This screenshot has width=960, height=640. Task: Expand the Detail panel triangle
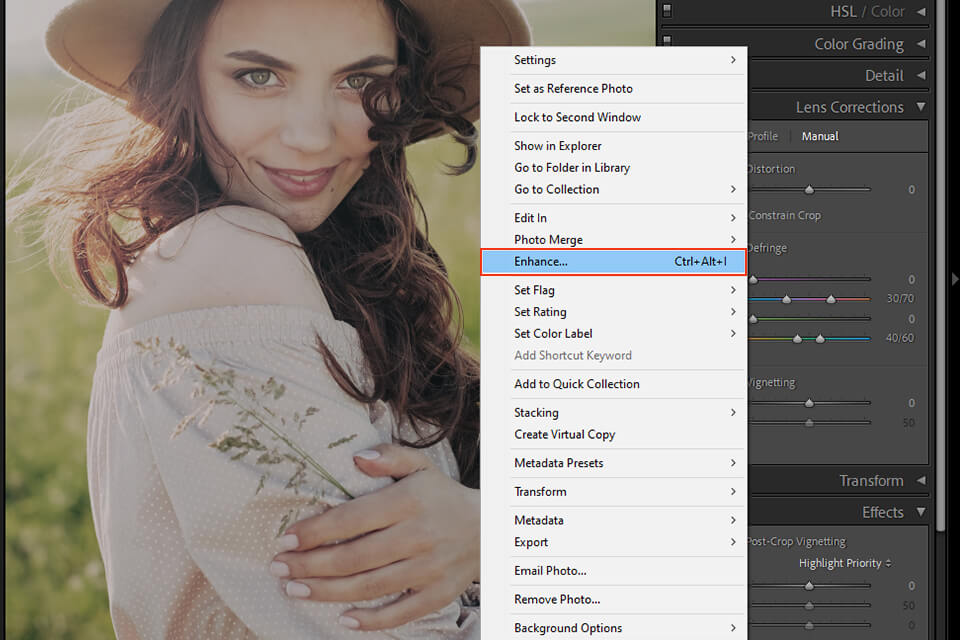pyautogui.click(x=920, y=76)
